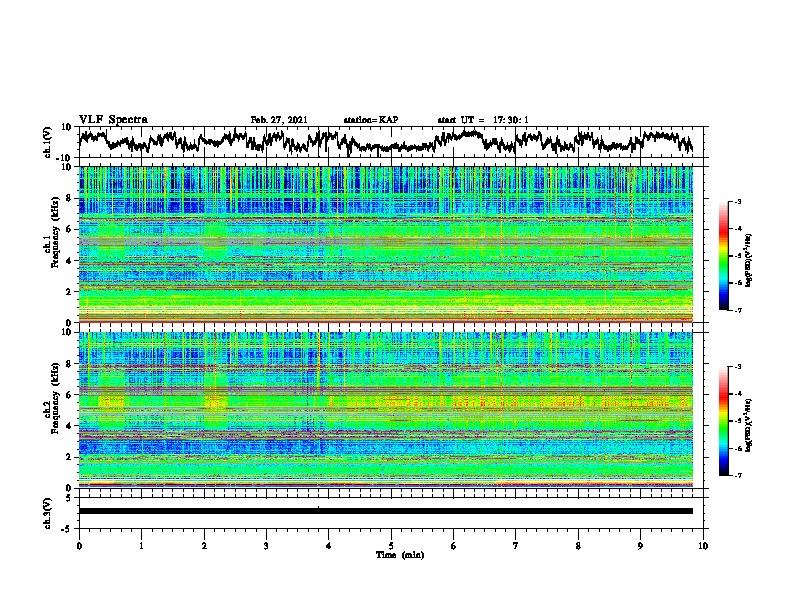Screen dimensions: 792x612
Task: Click the upper colorbar PSD unit label
Action: coord(748,261)
